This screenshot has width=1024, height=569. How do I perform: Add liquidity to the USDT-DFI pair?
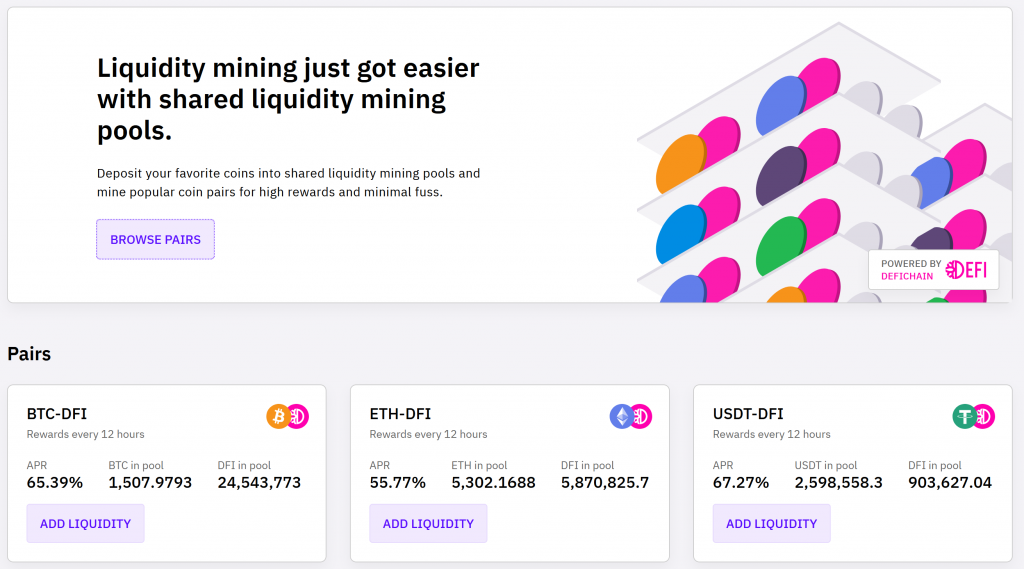(x=771, y=523)
